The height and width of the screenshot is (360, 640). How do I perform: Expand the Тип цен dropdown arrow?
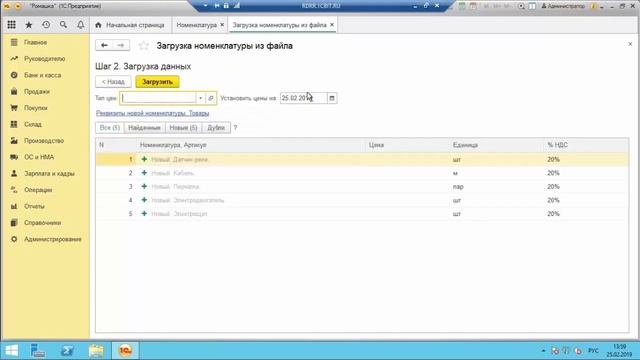(x=200, y=98)
